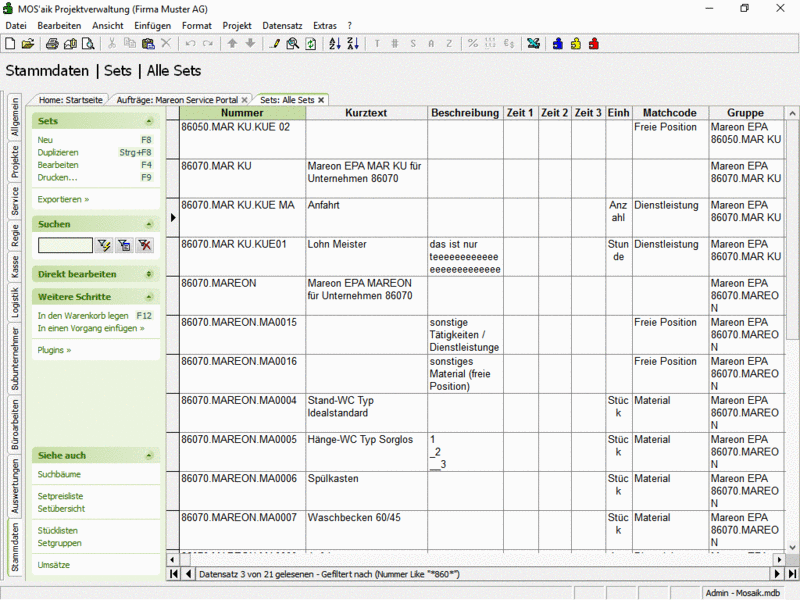Expand the Direkt bearbeiten section

coord(149,274)
